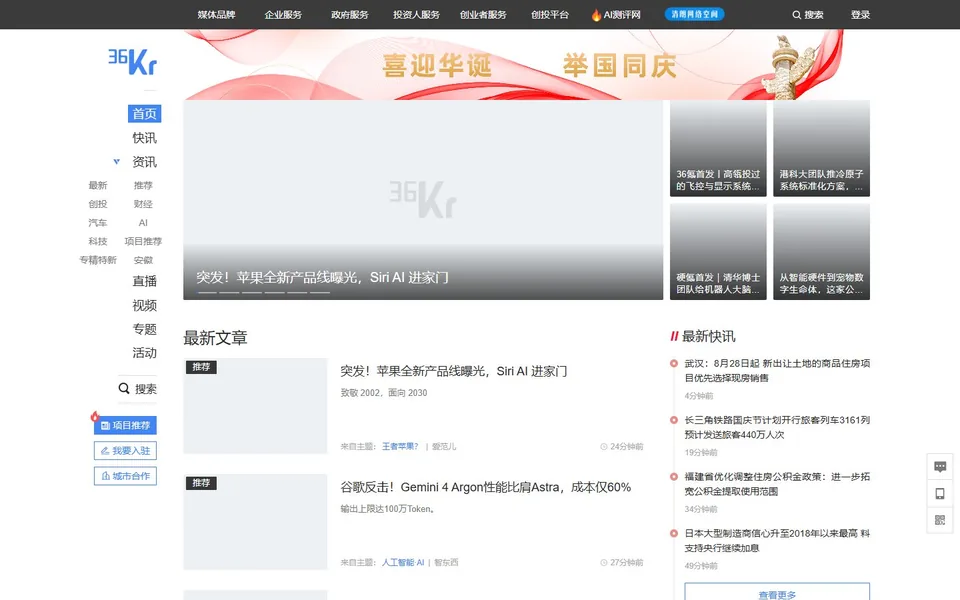Select the sidebar 项目推荐 subcategory link
960x600 pixels.
click(x=143, y=241)
